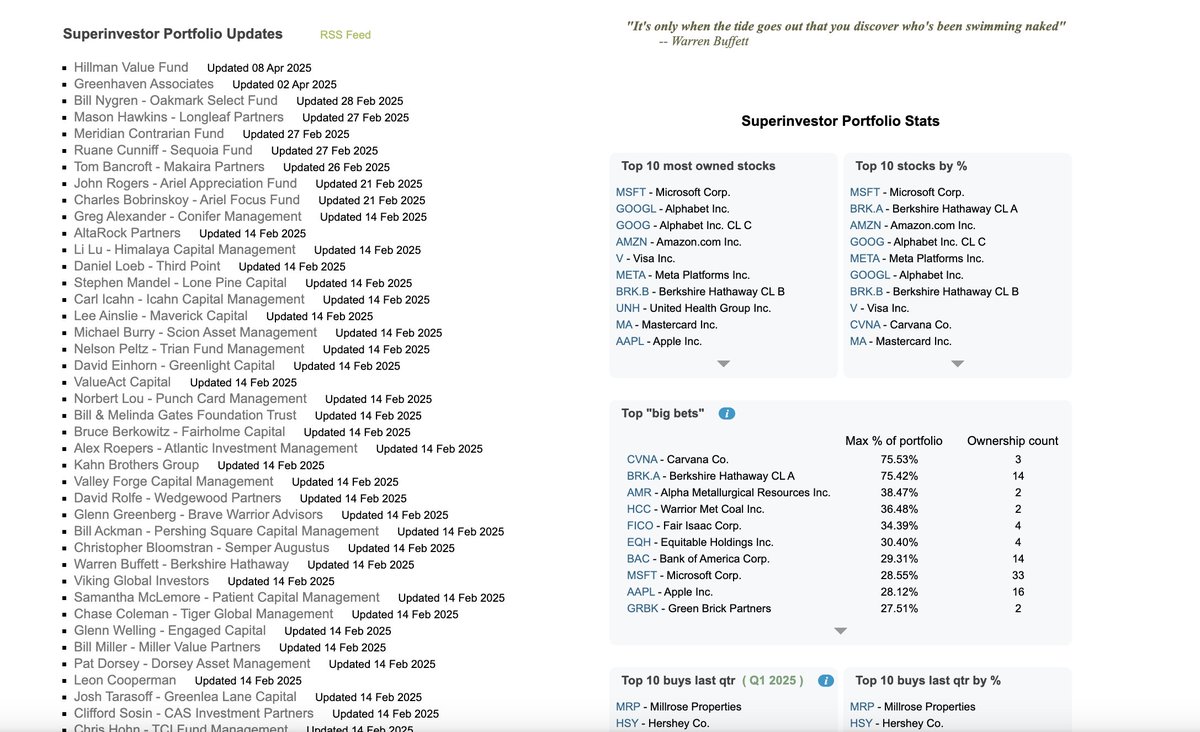The image size is (1200, 732).
Task: Click HCC - Warrior Met Coal ticker
Action: click(639, 509)
